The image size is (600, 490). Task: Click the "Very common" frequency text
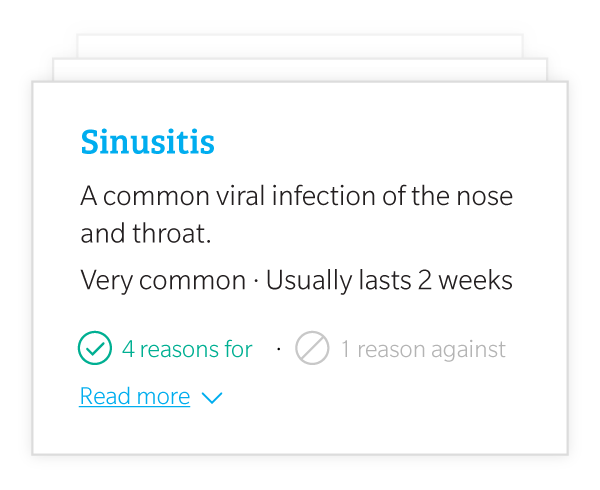pos(163,281)
